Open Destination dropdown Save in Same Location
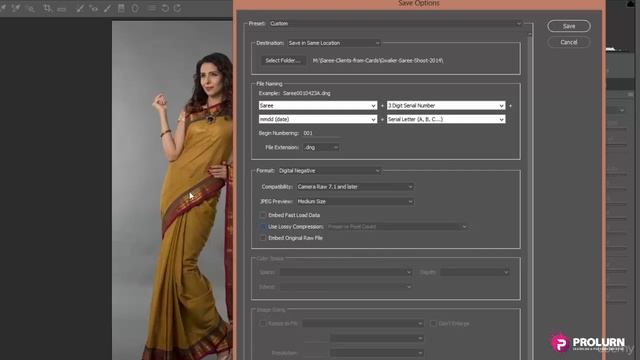This screenshot has width=640, height=360. 334,43
